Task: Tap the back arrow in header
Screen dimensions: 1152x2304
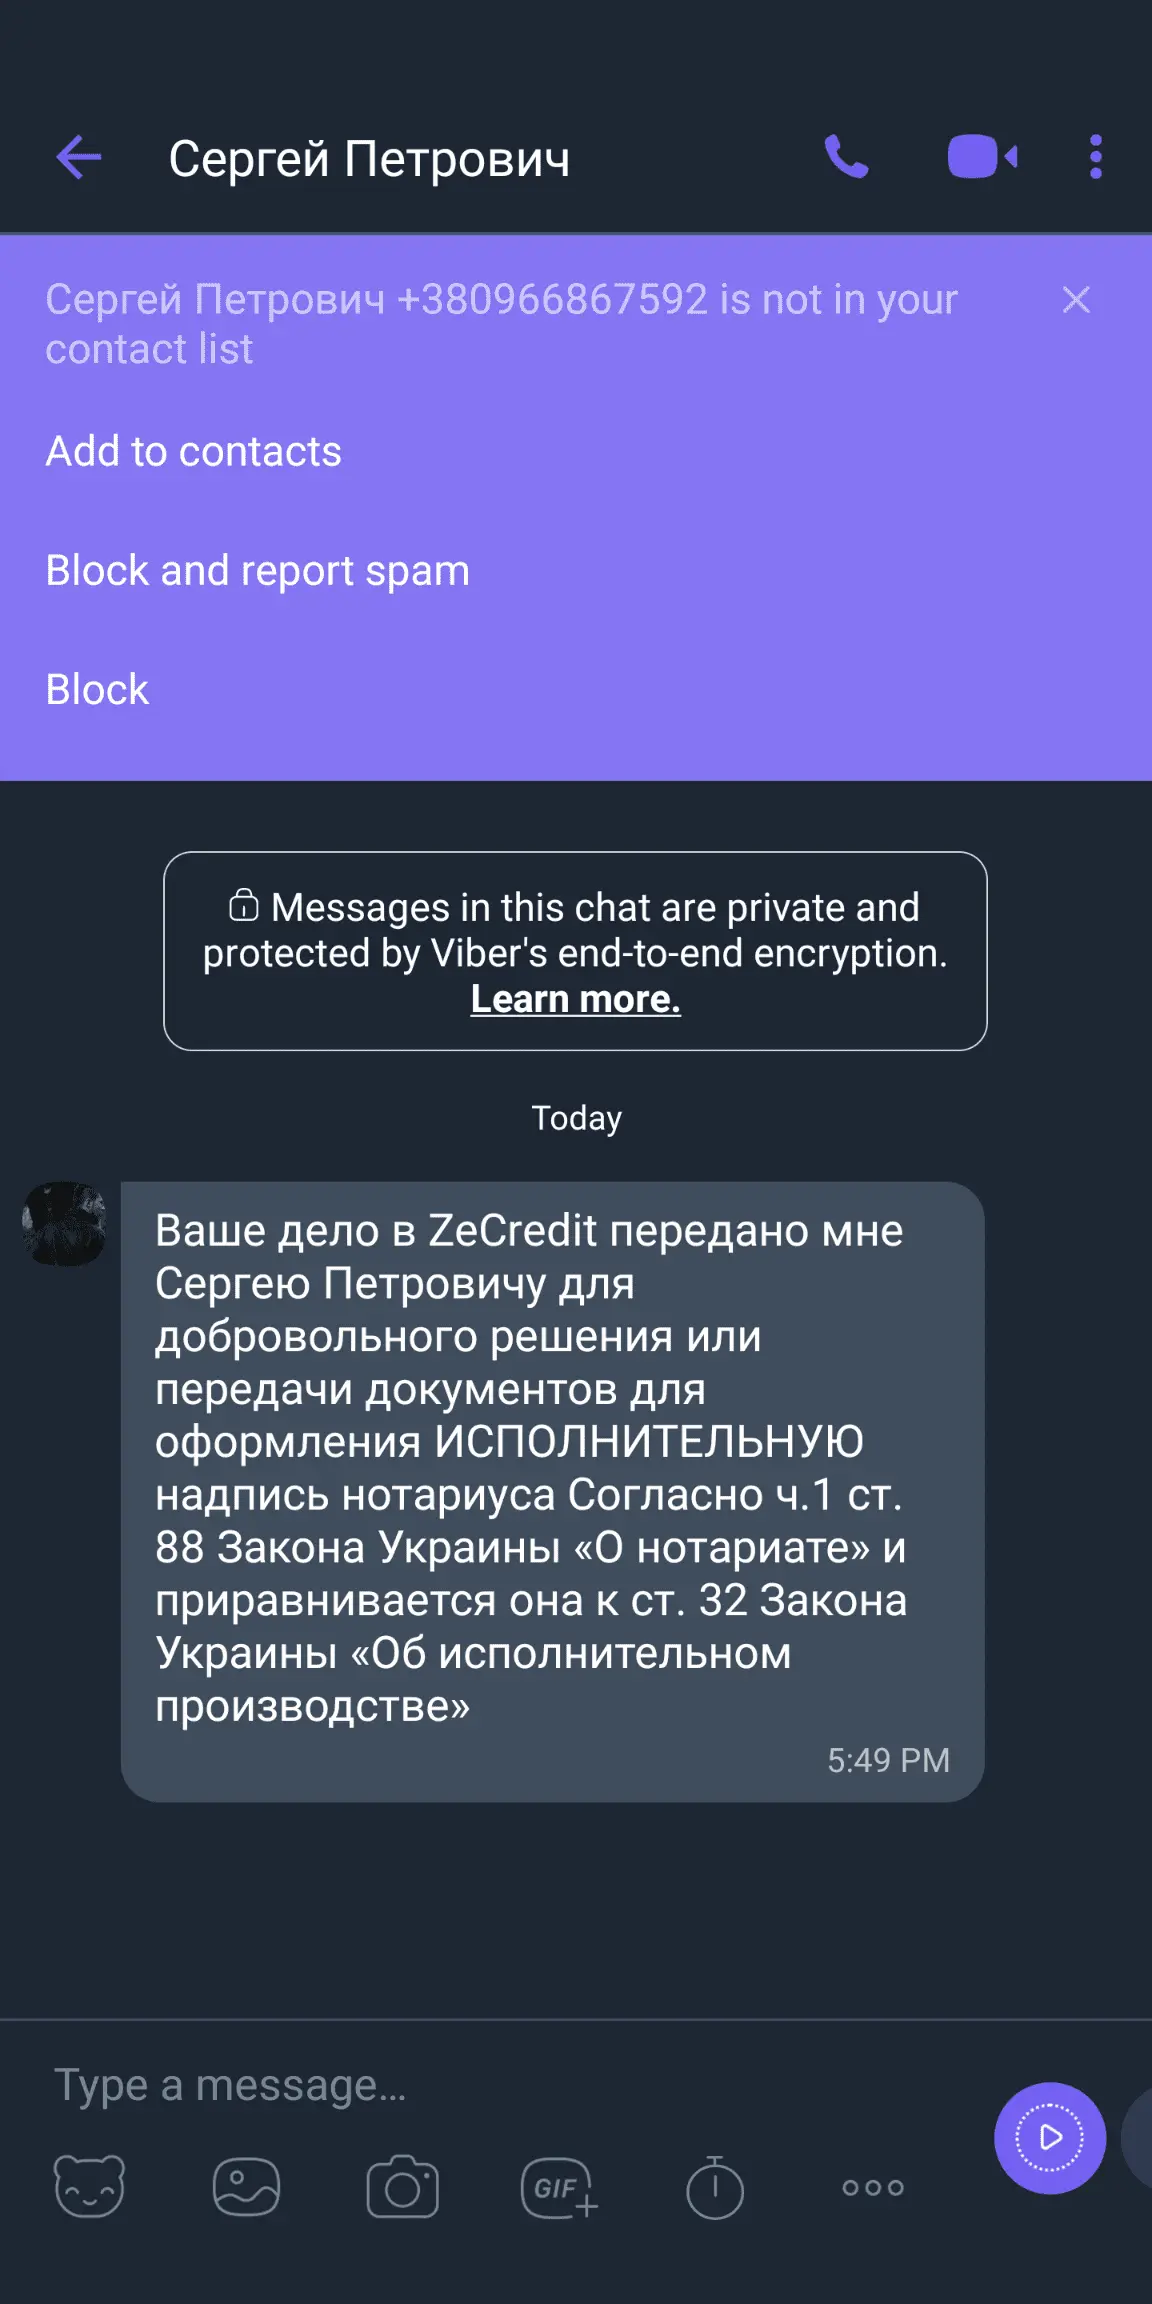Action: (x=79, y=158)
